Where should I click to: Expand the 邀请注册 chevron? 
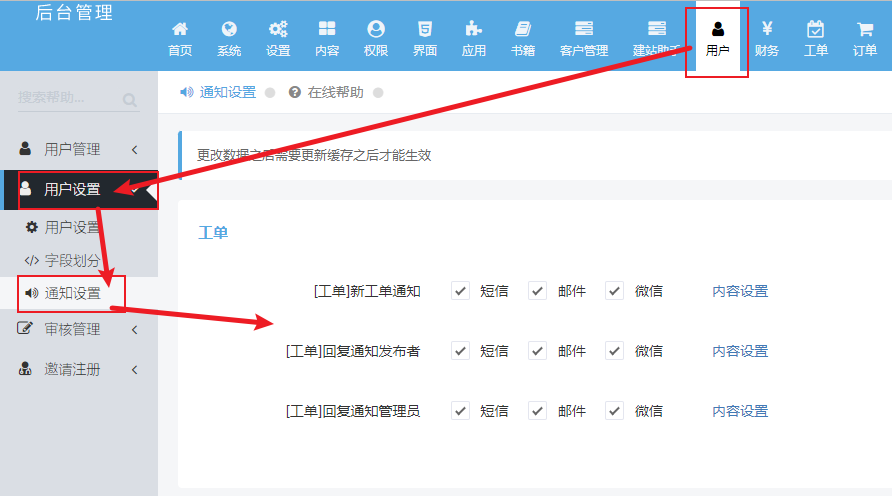(135, 370)
